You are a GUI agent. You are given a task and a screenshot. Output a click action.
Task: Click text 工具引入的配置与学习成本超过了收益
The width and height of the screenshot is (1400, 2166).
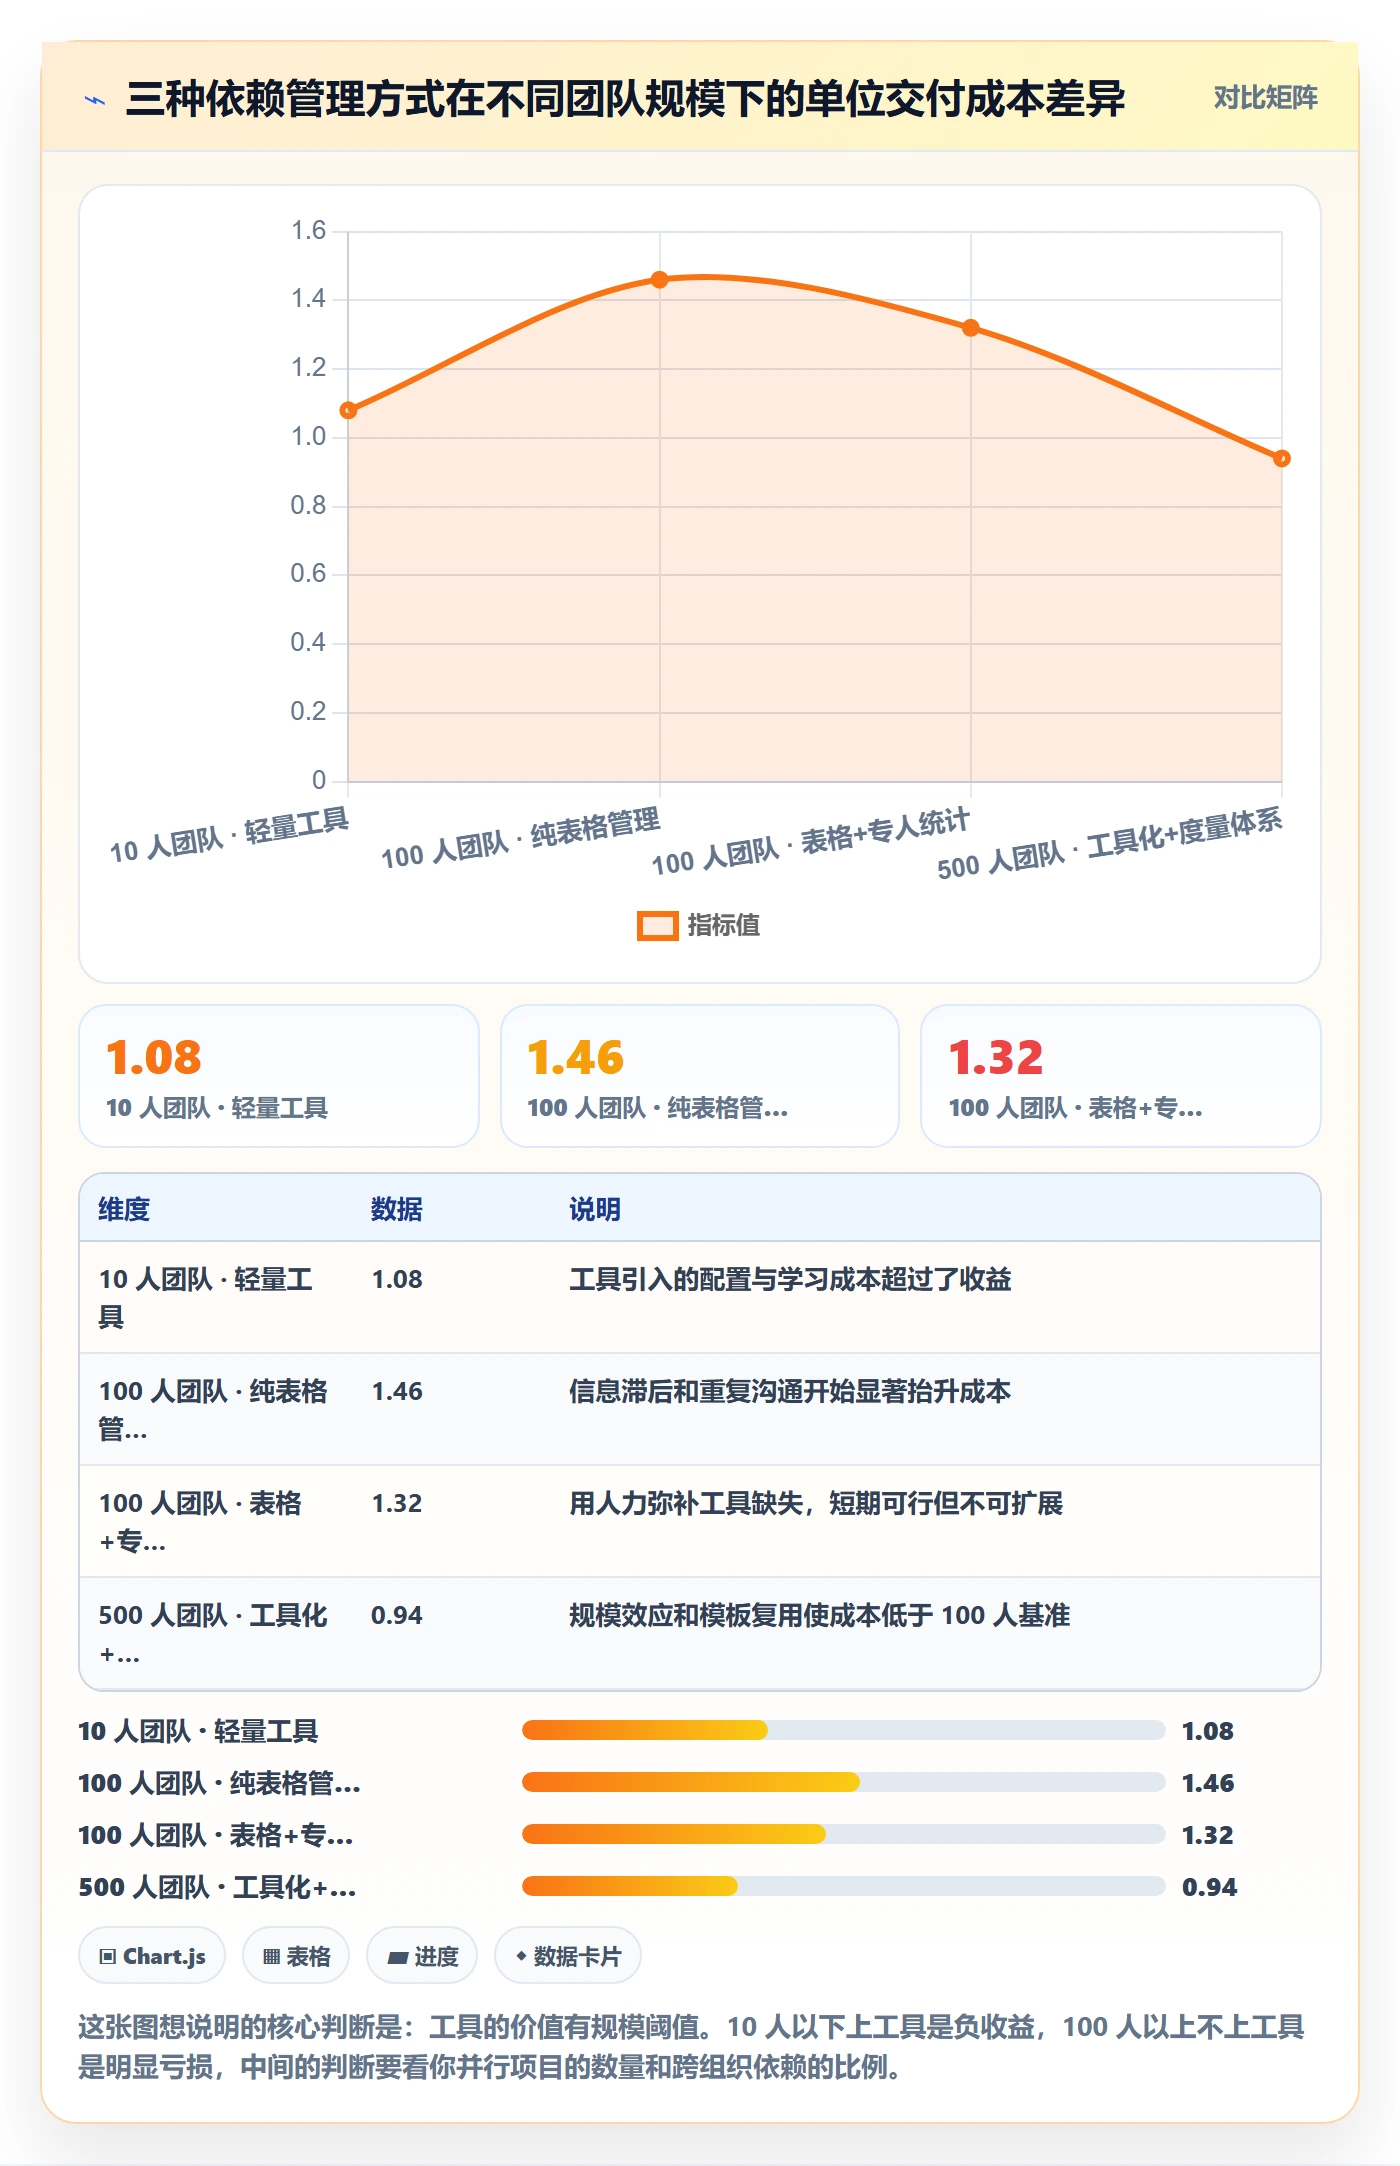[790, 1279]
